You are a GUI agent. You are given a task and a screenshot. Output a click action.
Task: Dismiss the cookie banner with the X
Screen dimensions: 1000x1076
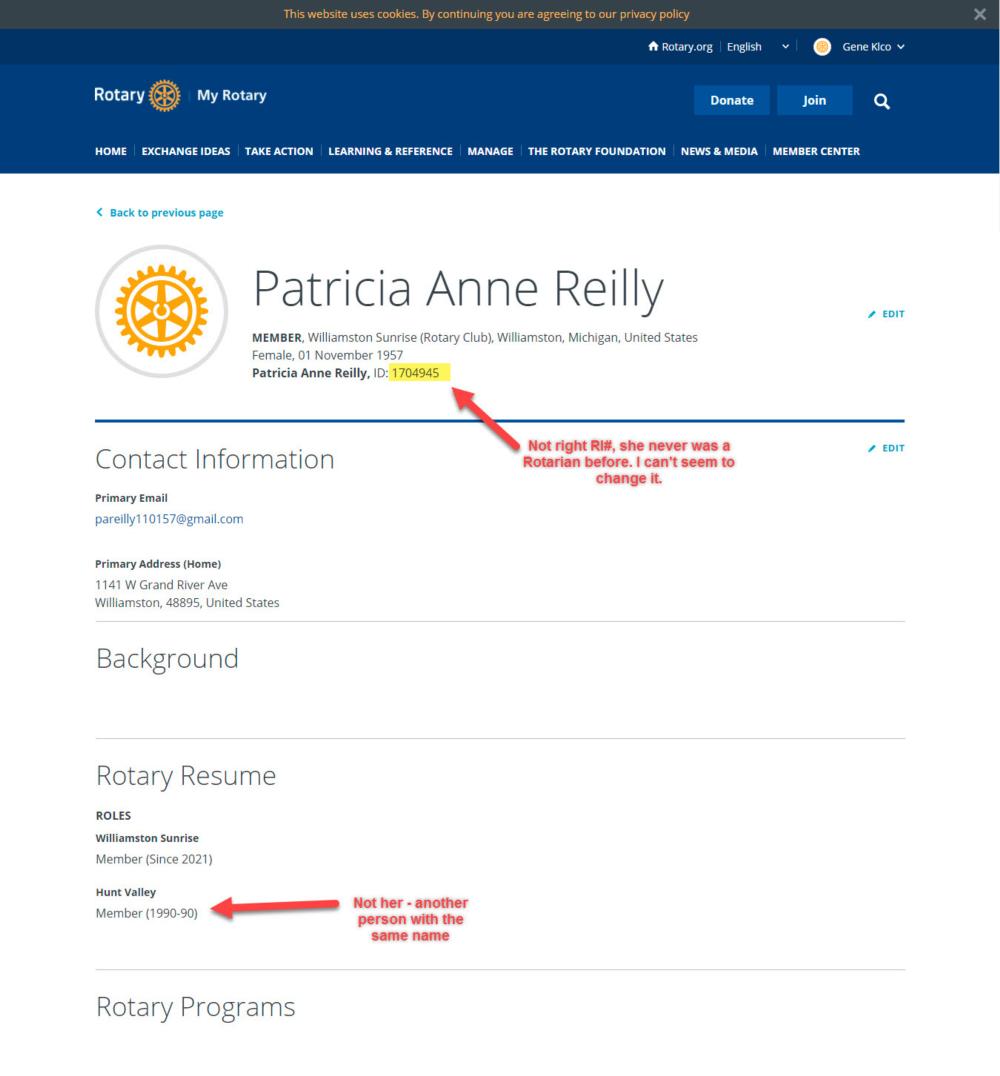pos(979,14)
